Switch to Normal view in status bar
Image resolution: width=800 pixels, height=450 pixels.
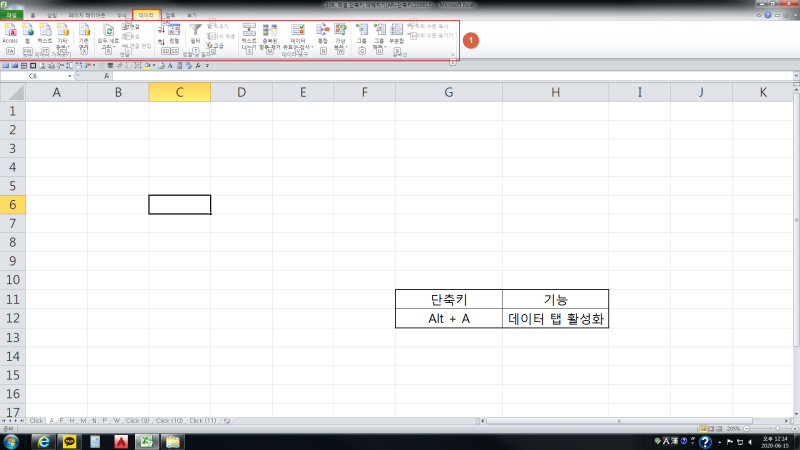[703, 429]
